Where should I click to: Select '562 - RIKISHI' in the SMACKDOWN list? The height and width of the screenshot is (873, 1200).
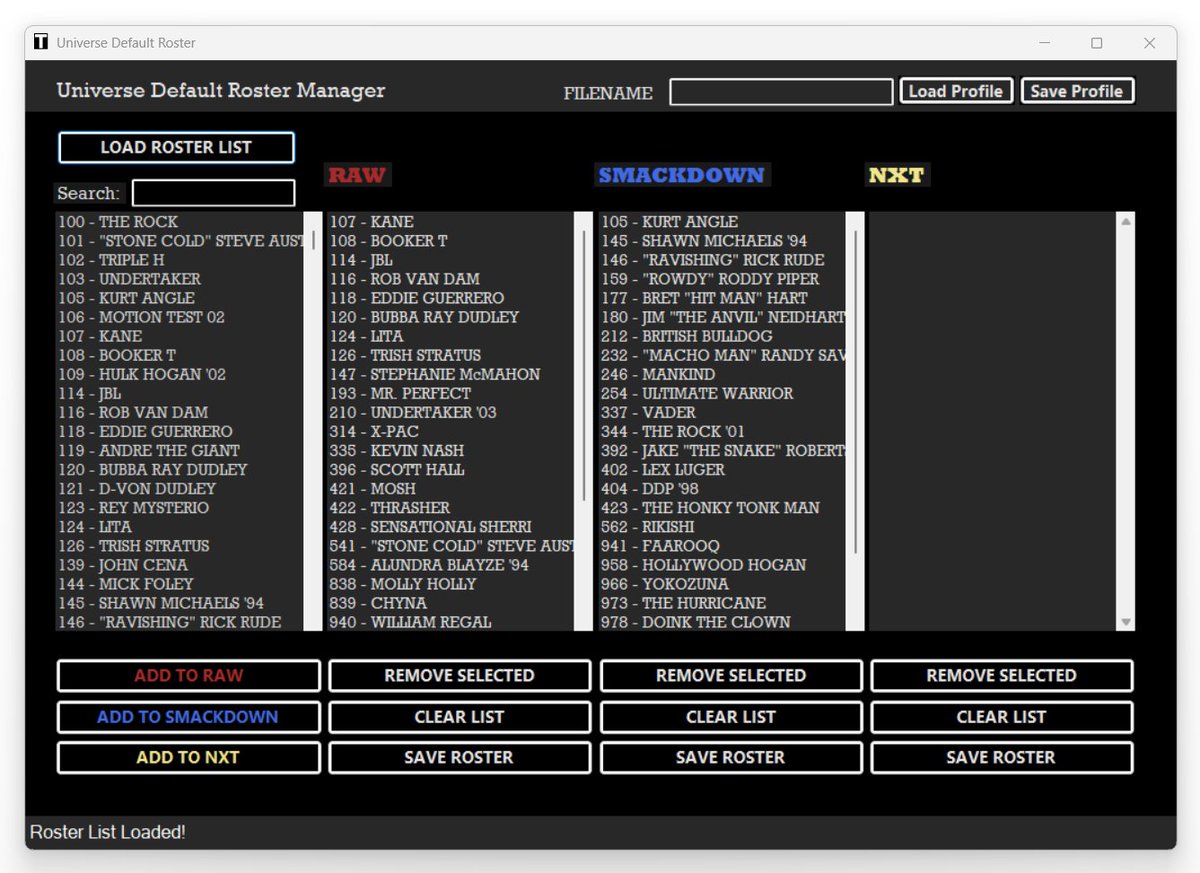pyautogui.click(x=722, y=526)
